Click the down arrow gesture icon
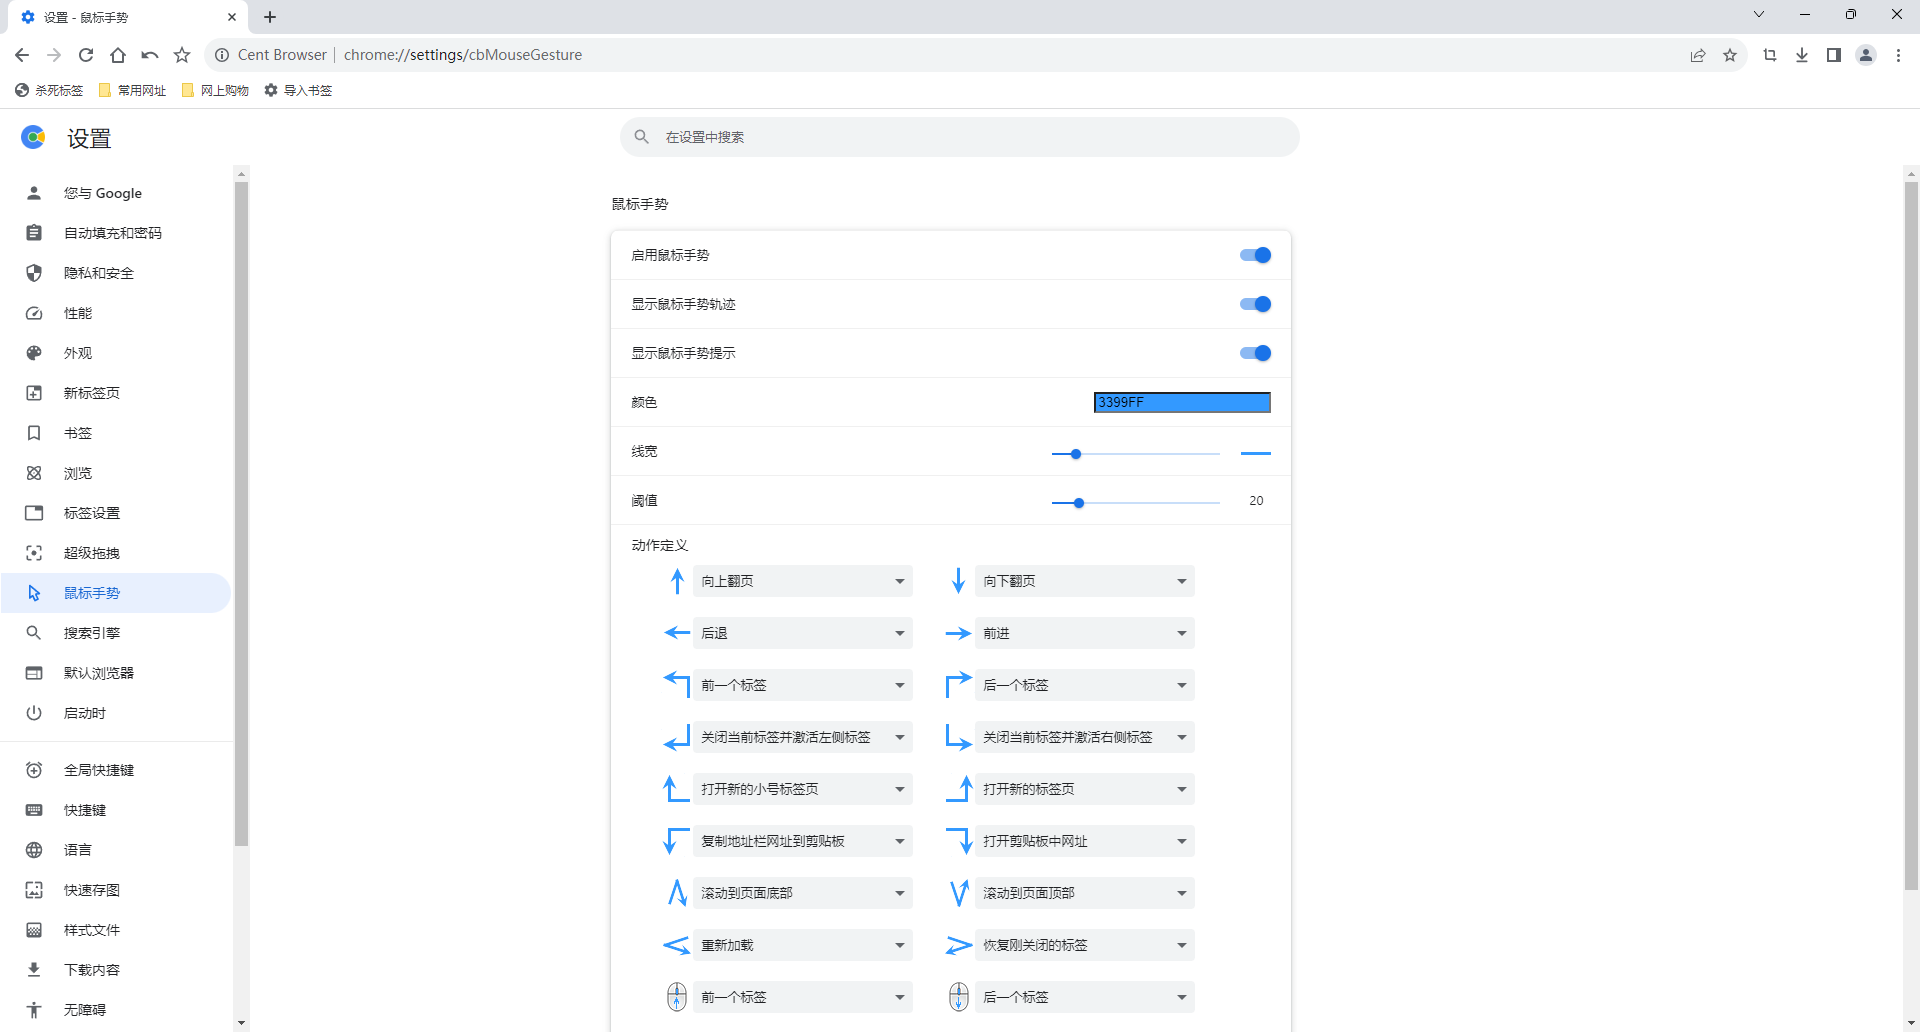 click(959, 581)
